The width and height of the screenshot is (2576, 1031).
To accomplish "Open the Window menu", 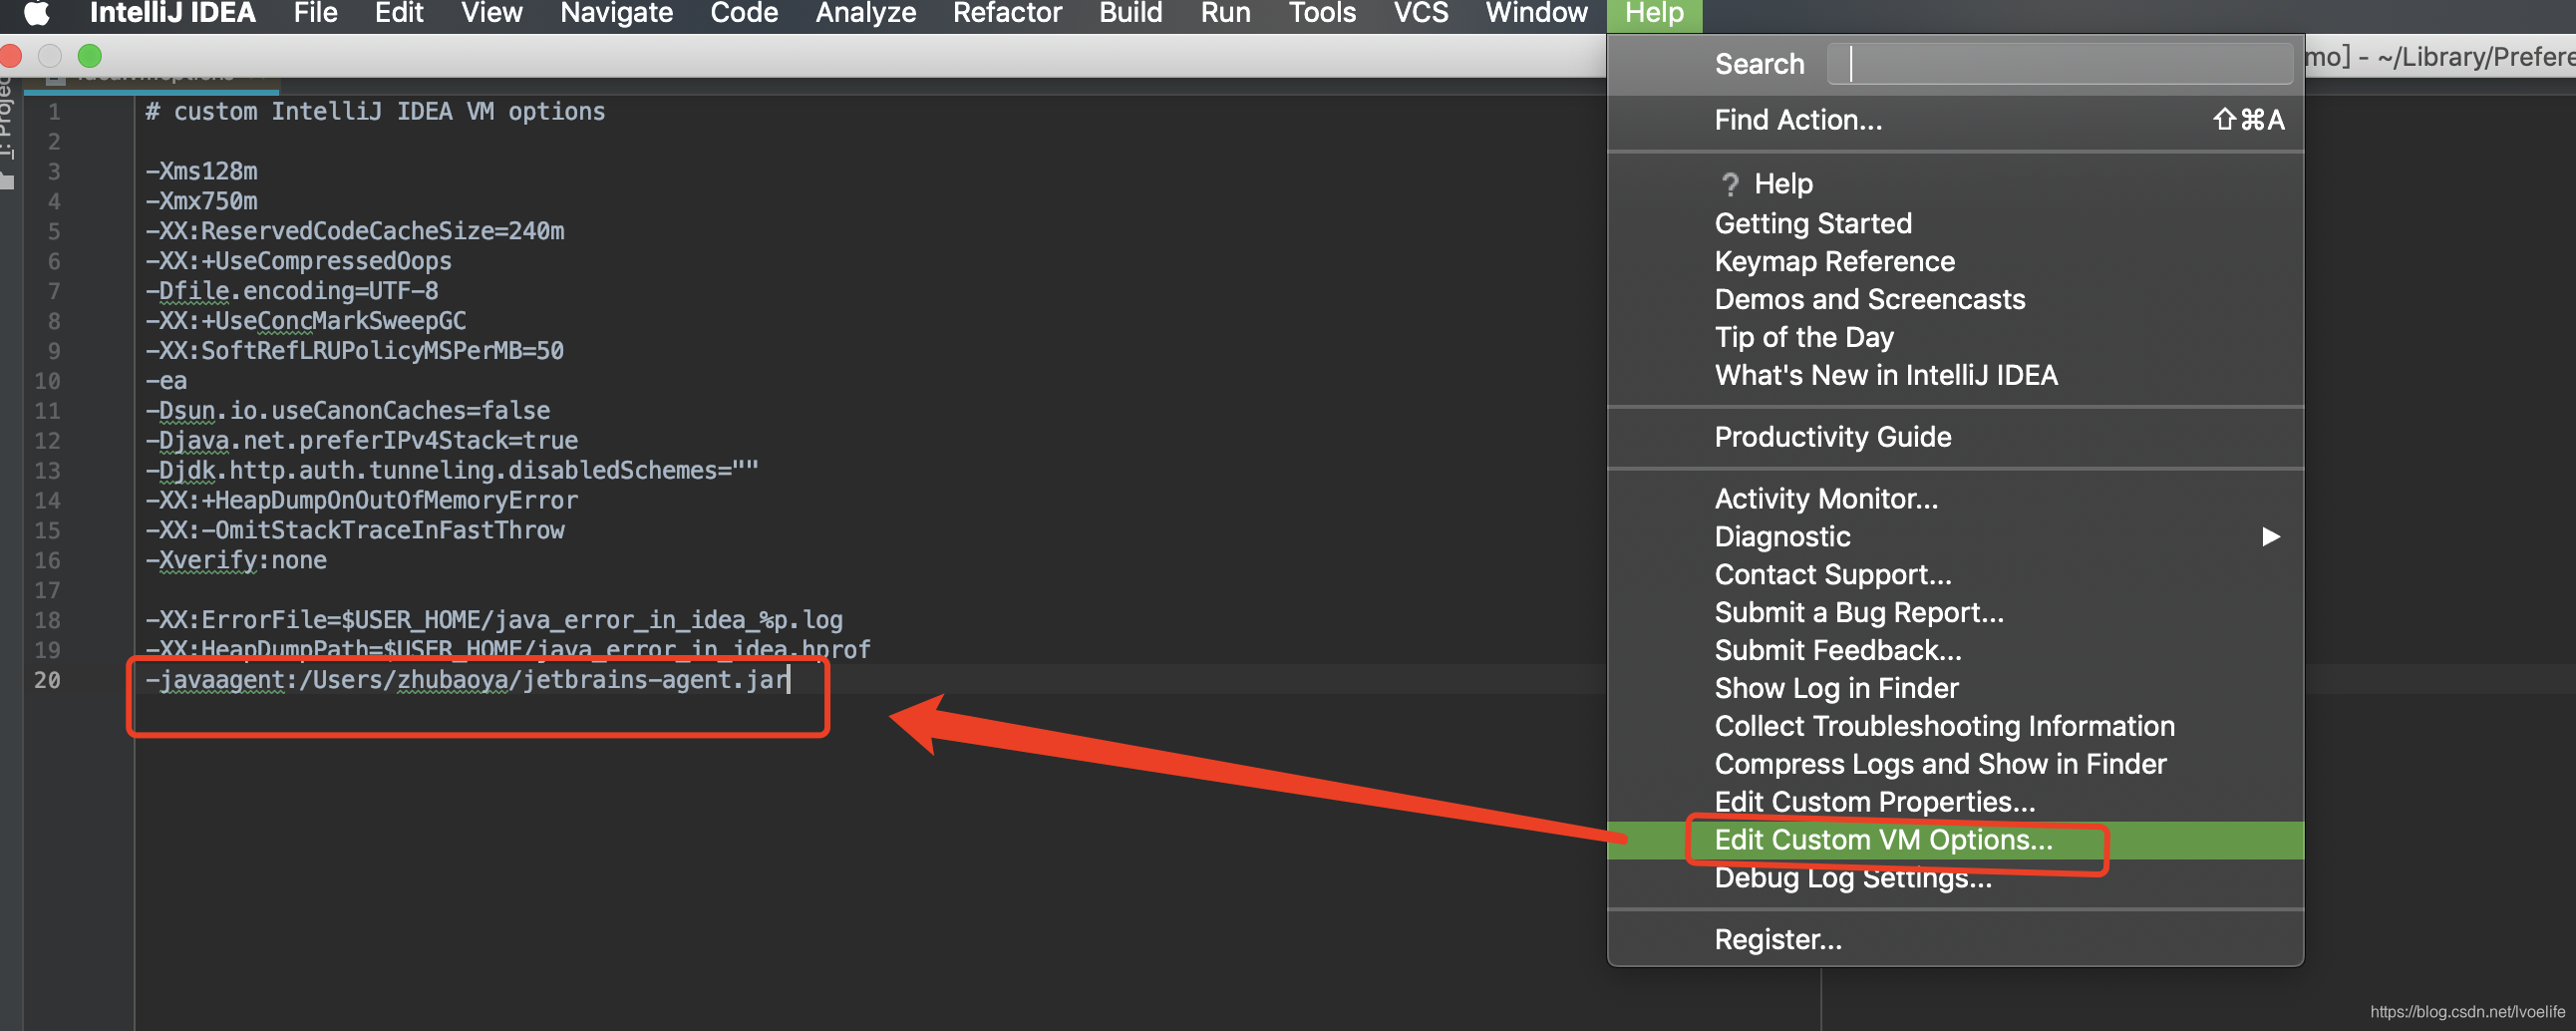I will click(1536, 13).
